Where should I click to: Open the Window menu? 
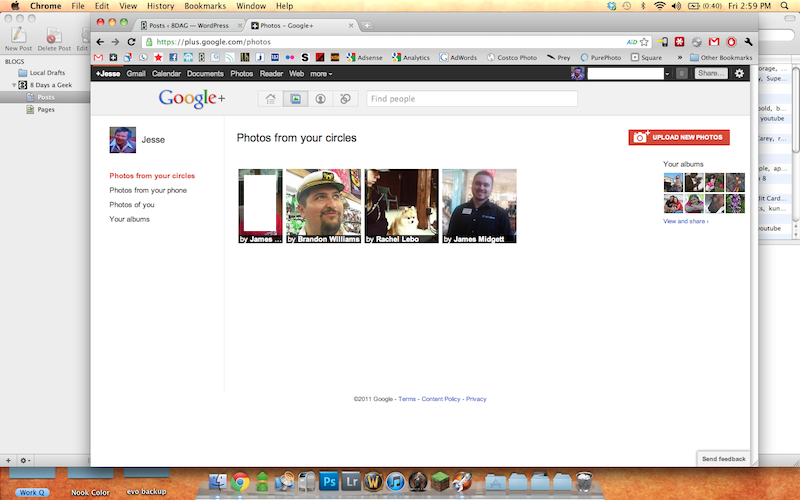click(x=251, y=6)
